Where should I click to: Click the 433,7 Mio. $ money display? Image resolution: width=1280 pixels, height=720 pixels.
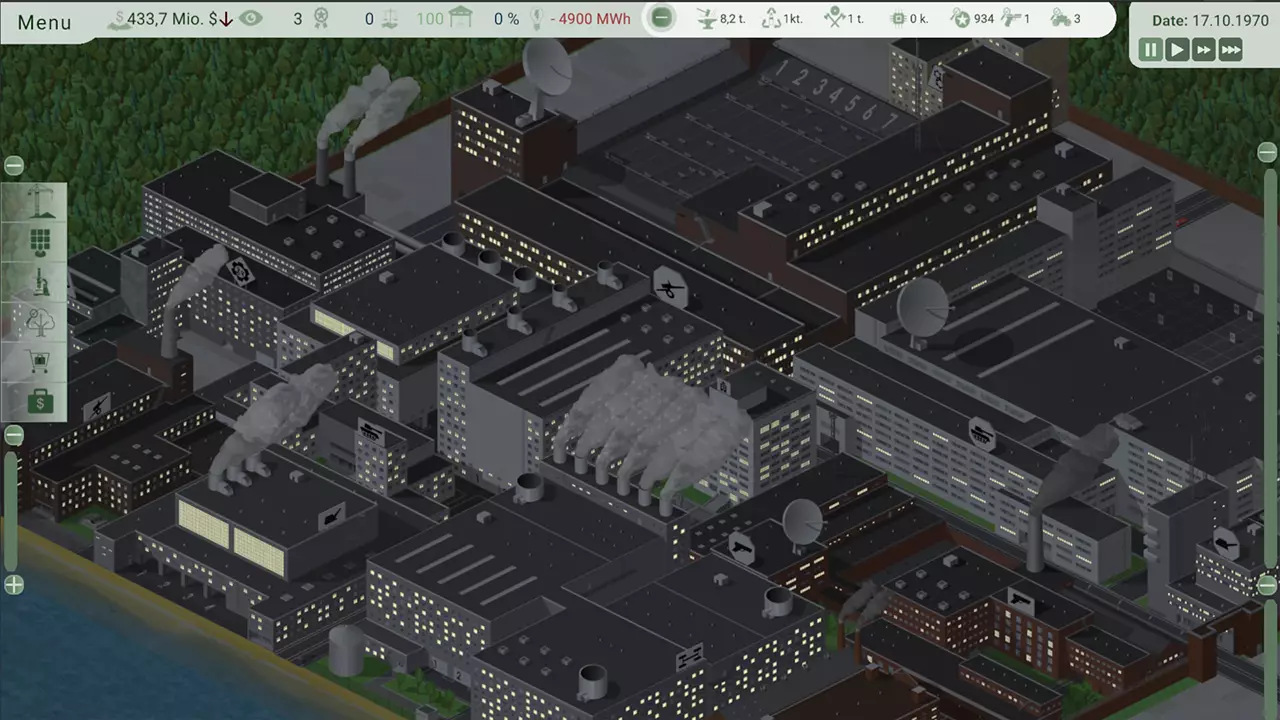[x=171, y=19]
